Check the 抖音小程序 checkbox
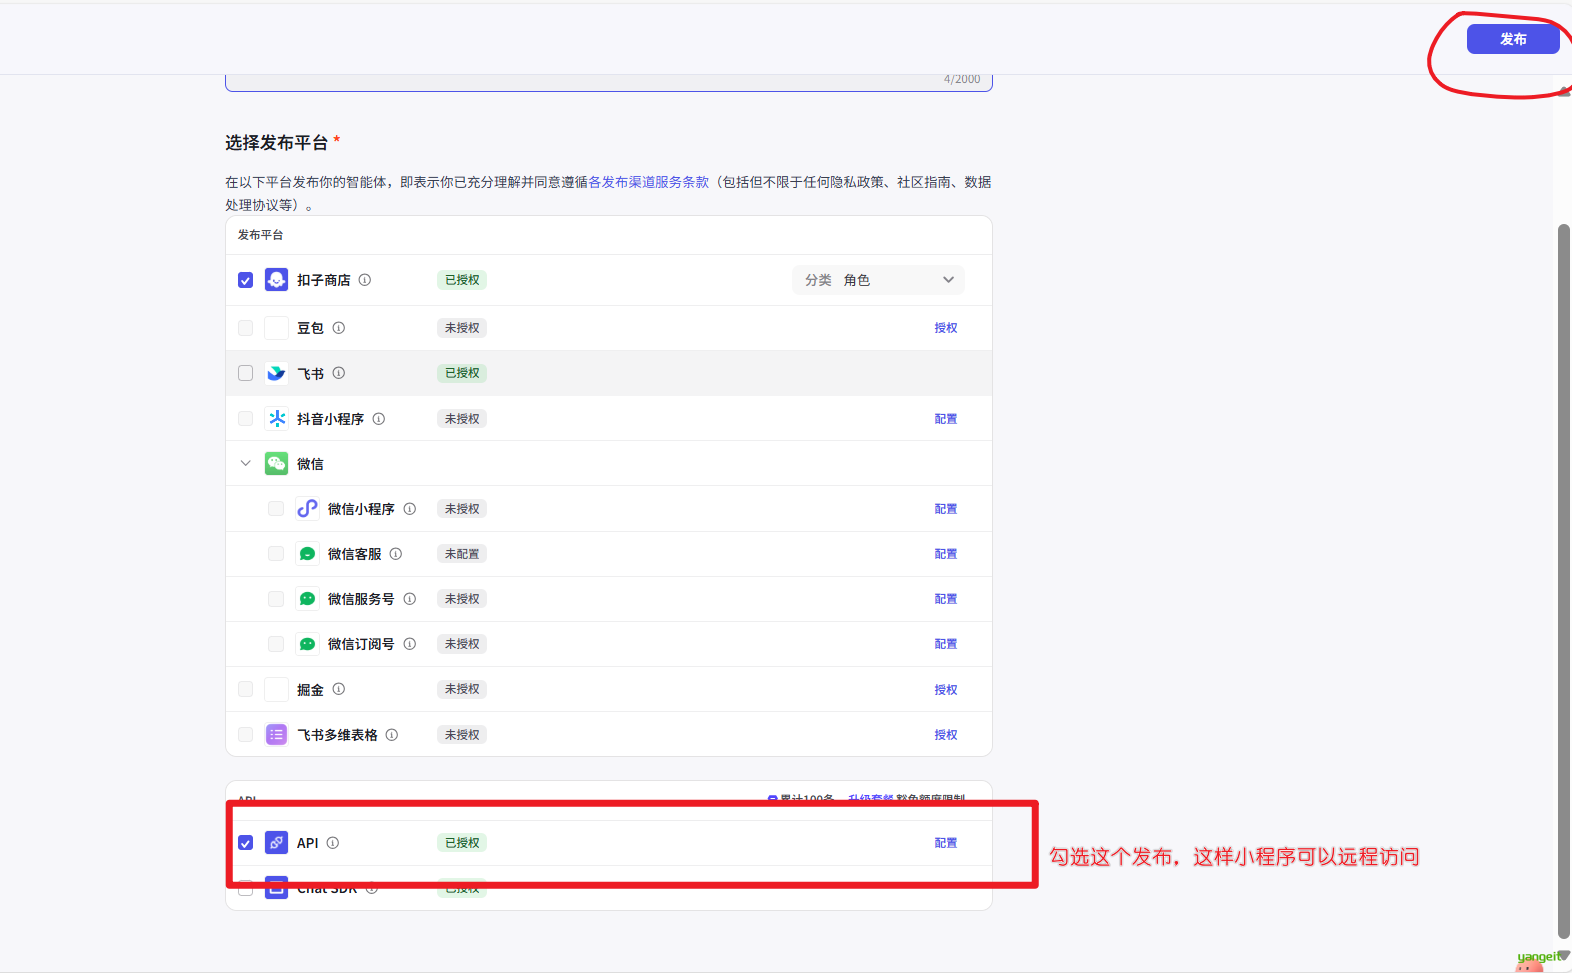Image resolution: width=1572 pixels, height=973 pixels. click(245, 419)
